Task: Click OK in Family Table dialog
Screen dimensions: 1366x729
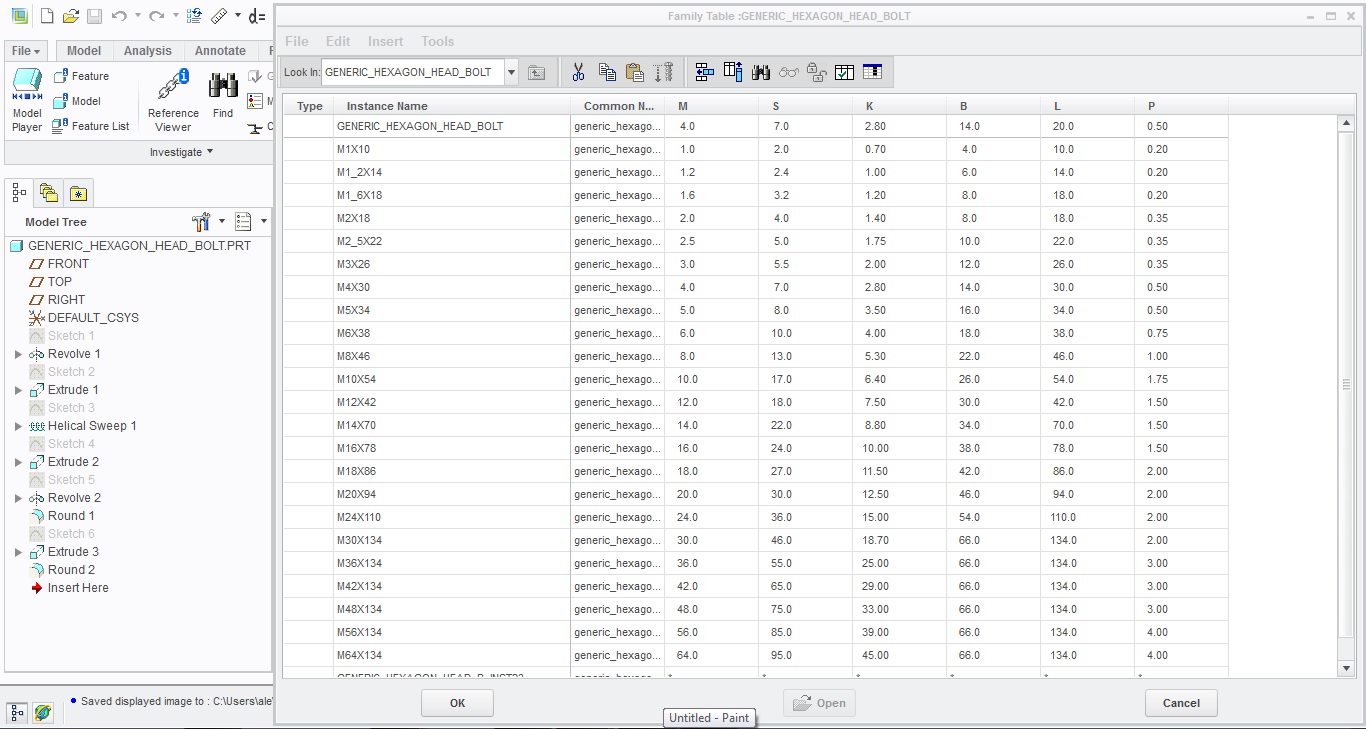Action: [x=457, y=703]
